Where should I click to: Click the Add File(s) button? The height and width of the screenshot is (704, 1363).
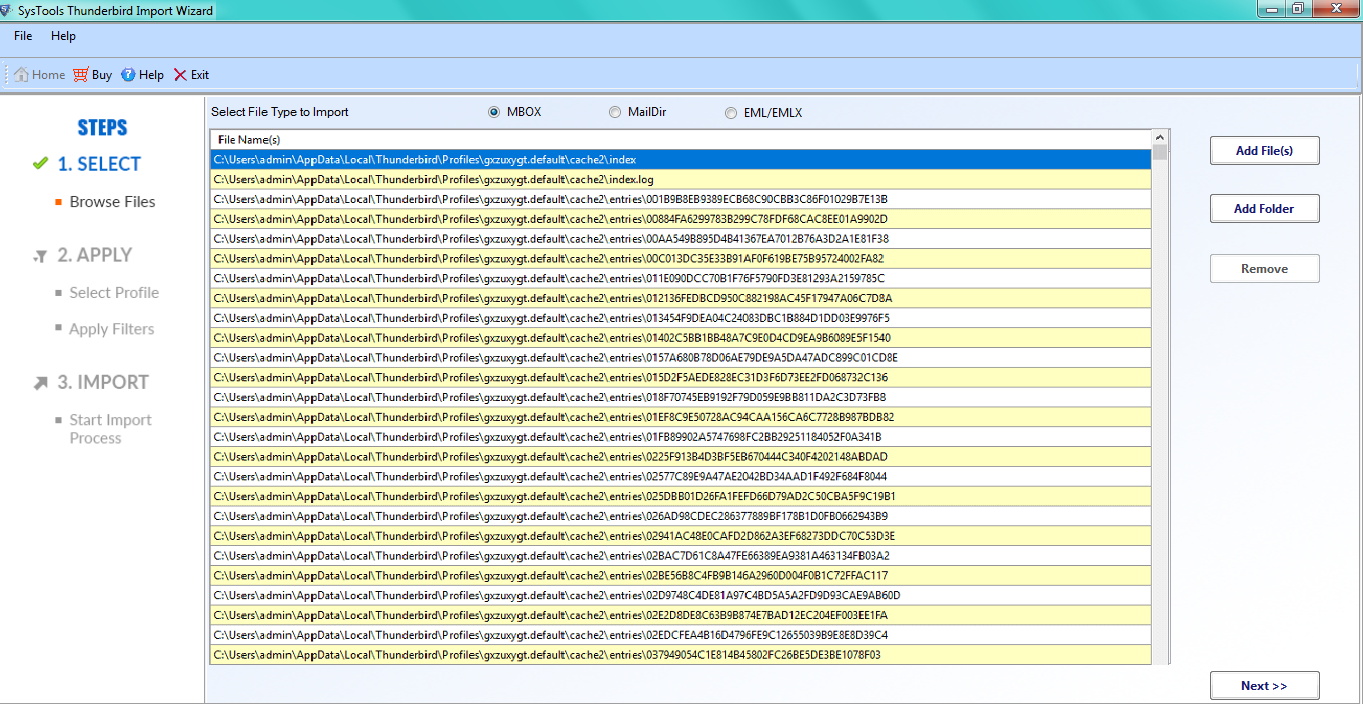point(1264,150)
